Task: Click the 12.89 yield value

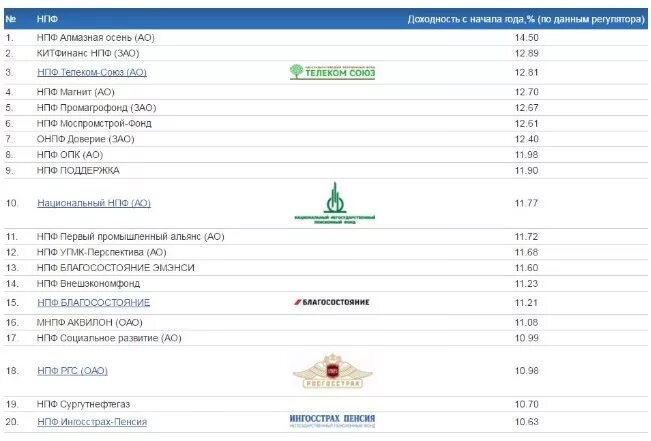Action: tap(526, 53)
